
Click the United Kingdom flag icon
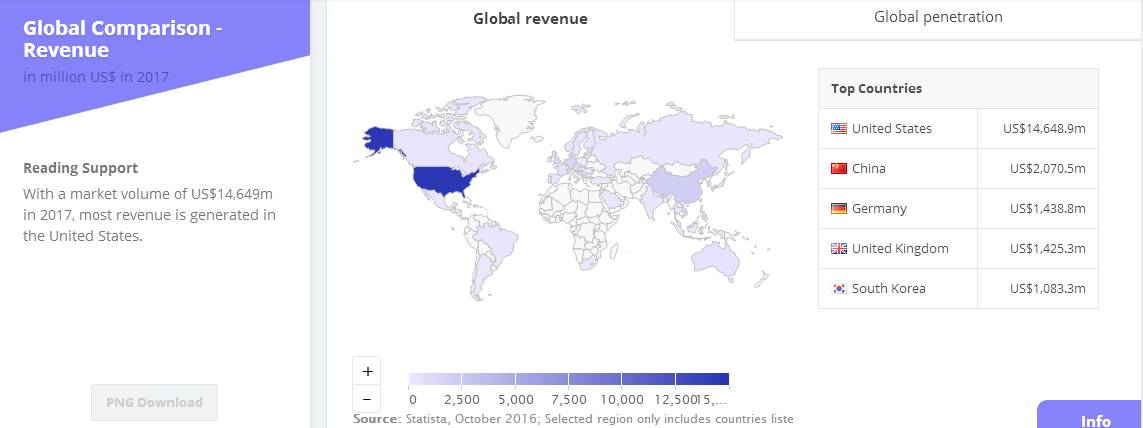[838, 249]
